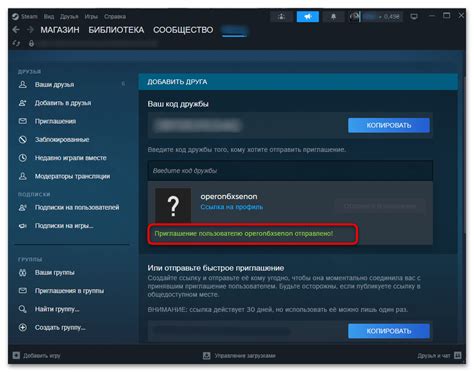Click the ДОБАВИТЬ ДРУГА header
Viewport: 474px width, 372px height.
pos(177,82)
